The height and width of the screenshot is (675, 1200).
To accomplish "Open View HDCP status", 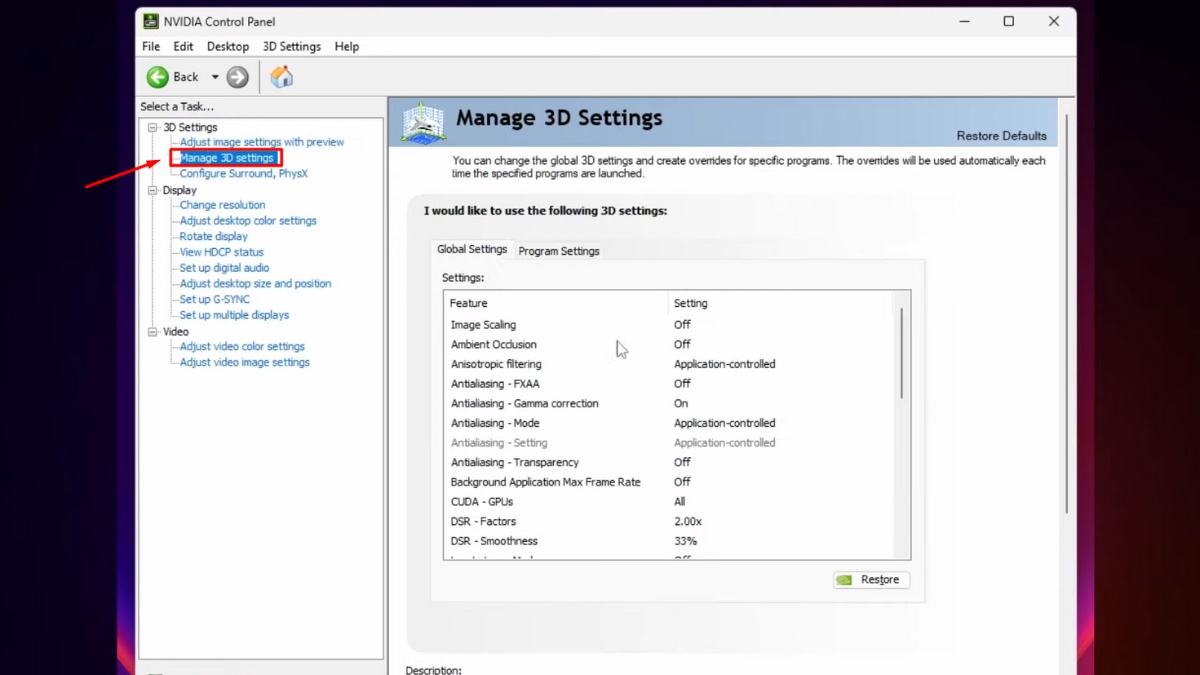I will (x=222, y=252).
